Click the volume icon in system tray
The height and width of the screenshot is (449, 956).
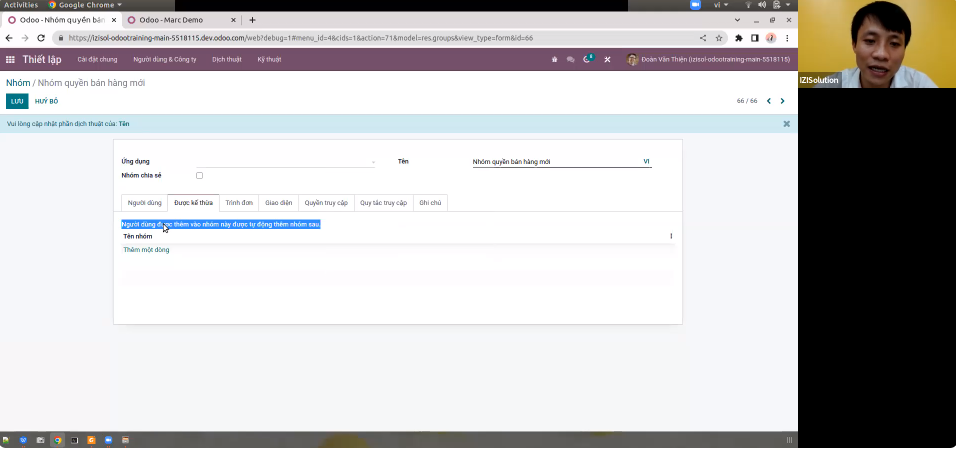[x=762, y=5]
